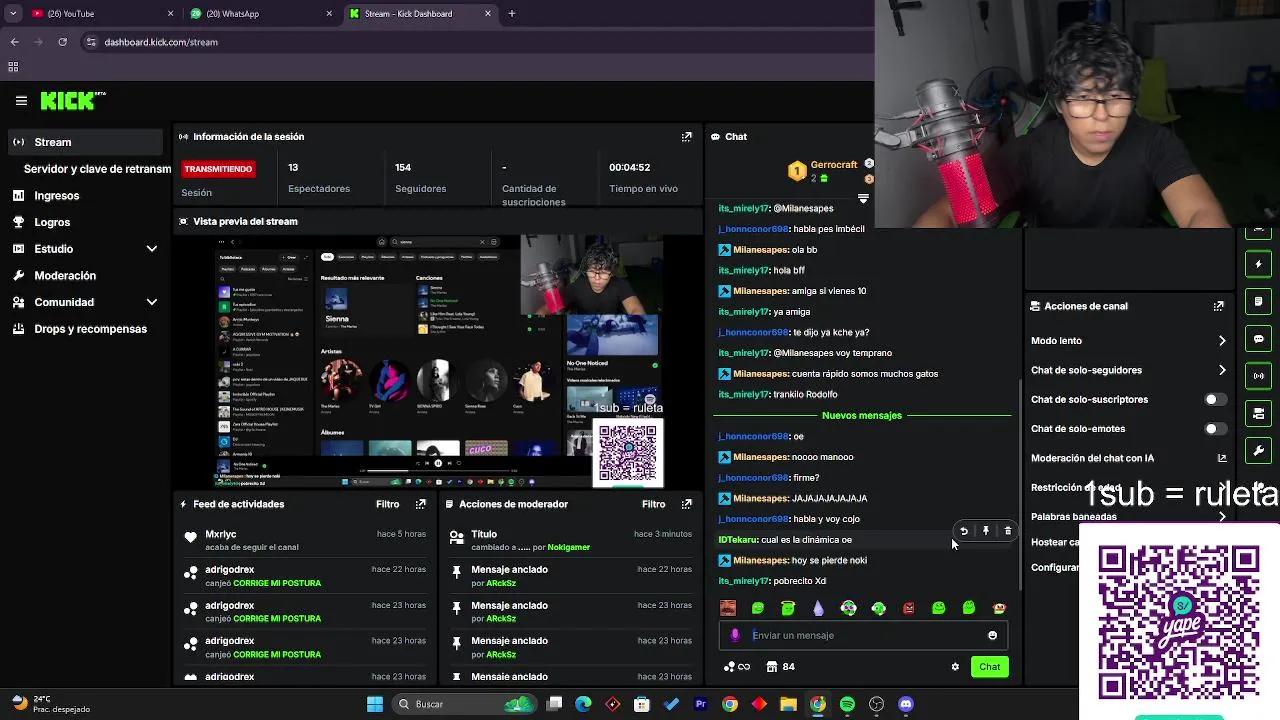Screen dimensions: 1280x720
Task: Send message with green Chat button
Action: [989, 667]
